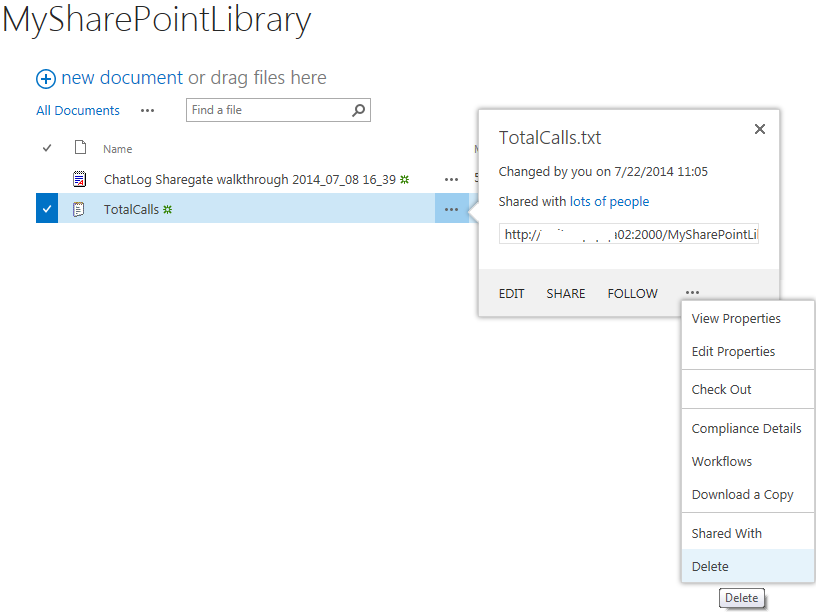Open ellipsis menu for TotalCalls row
The image size is (816, 612).
[451, 209]
